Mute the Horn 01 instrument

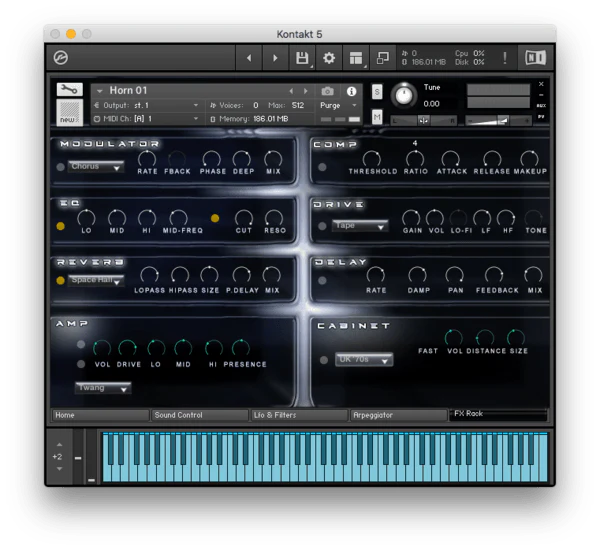tap(377, 117)
